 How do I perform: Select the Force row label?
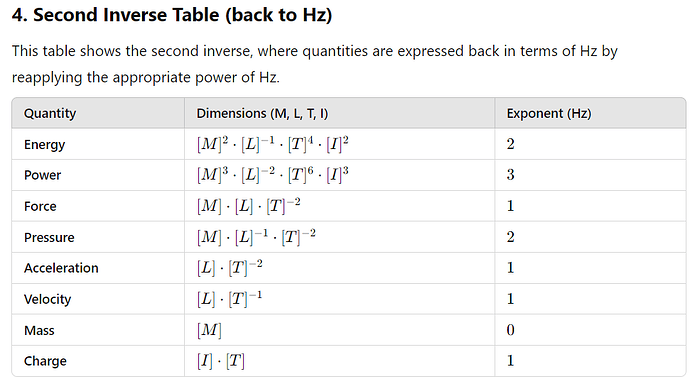click(x=40, y=206)
